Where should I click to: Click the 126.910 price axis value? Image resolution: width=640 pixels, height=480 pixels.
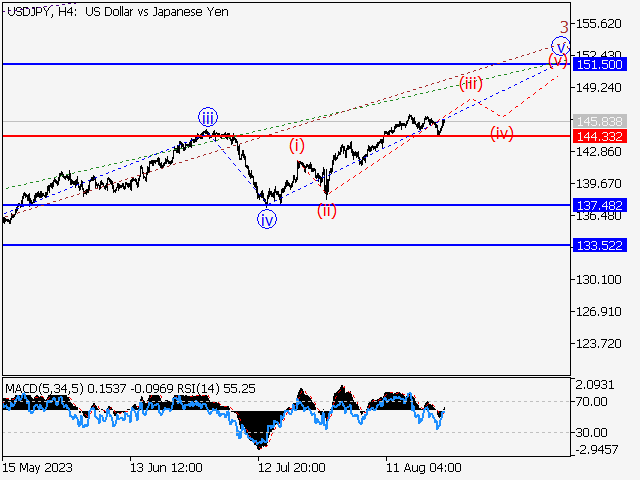coord(598,312)
